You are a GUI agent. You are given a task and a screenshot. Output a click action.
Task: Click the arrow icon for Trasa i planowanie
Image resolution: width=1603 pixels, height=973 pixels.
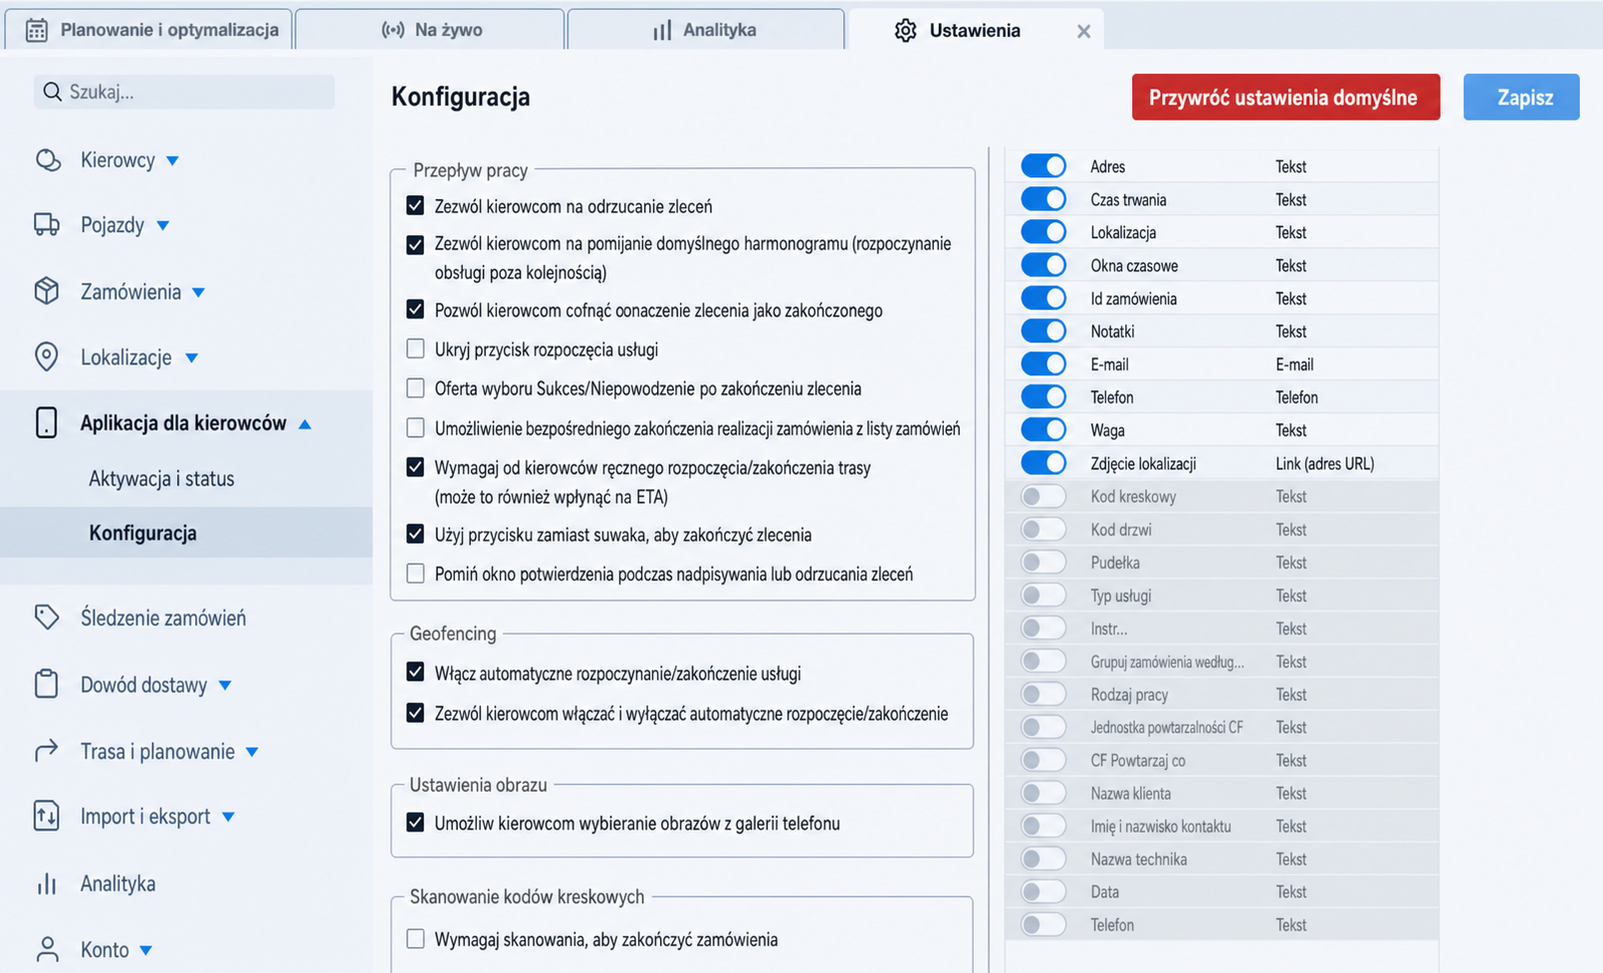click(46, 750)
